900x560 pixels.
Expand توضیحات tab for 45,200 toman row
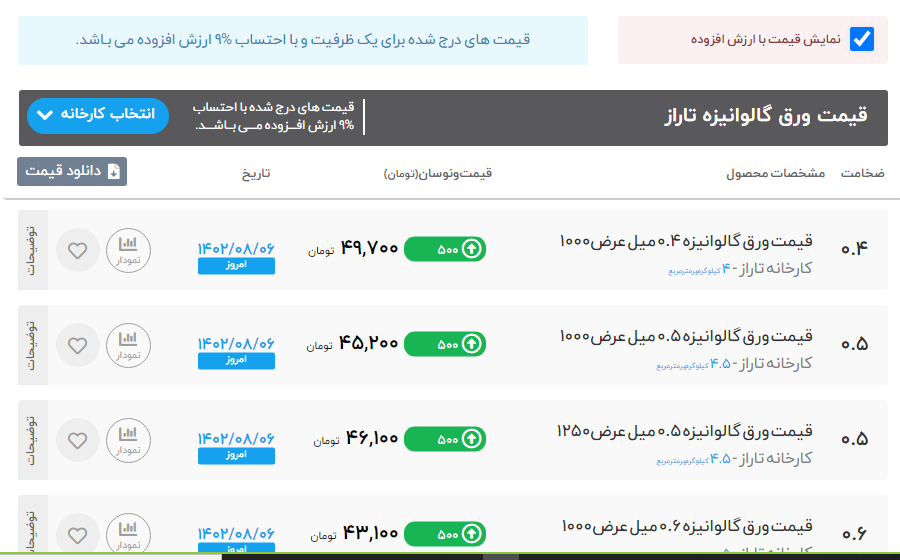(x=32, y=345)
